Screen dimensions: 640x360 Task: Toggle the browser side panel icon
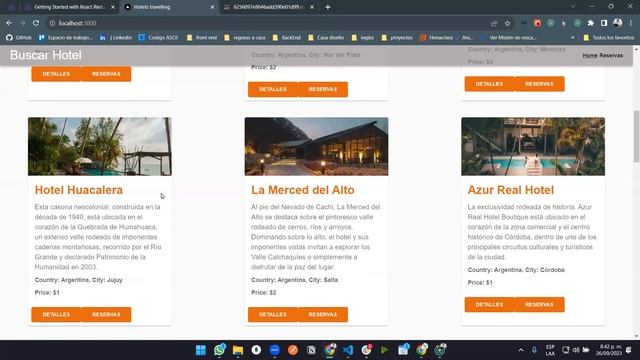604,23
